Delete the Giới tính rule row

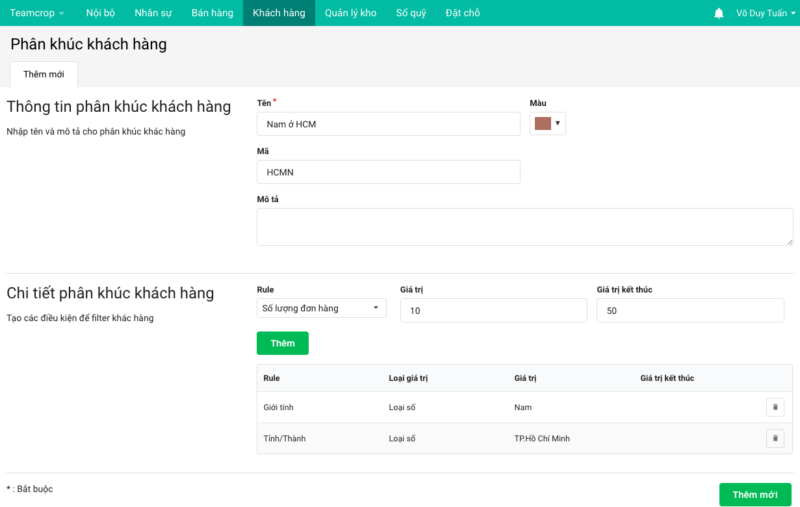point(775,407)
